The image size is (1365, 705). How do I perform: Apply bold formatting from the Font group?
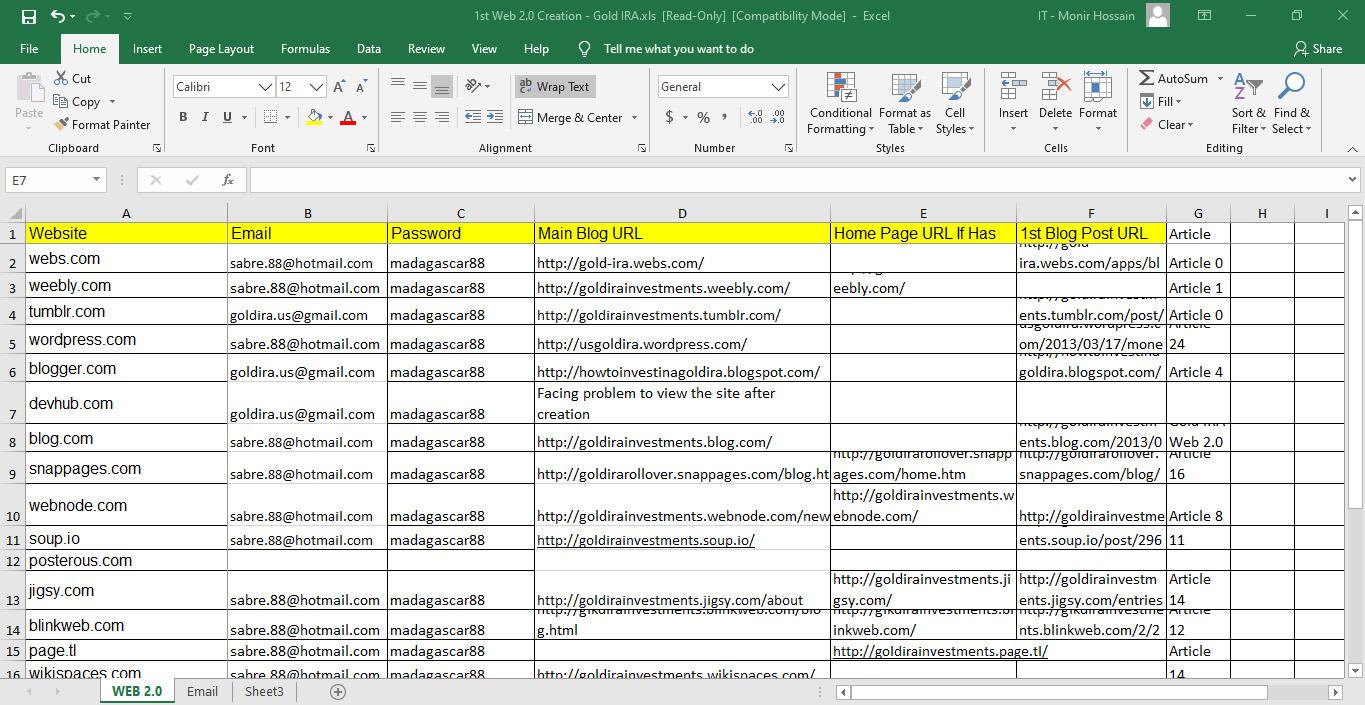(x=183, y=117)
